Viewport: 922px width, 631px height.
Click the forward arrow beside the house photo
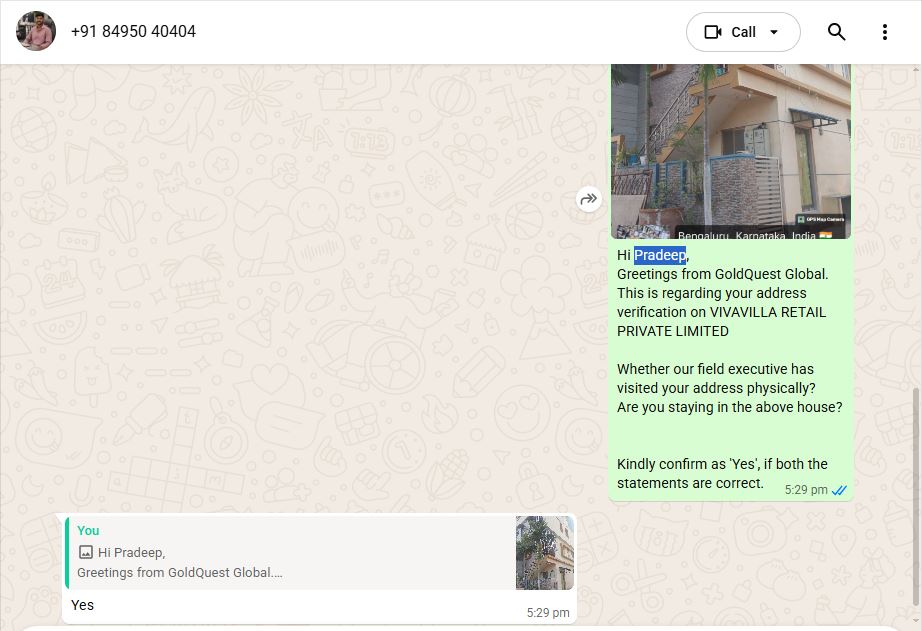click(589, 199)
